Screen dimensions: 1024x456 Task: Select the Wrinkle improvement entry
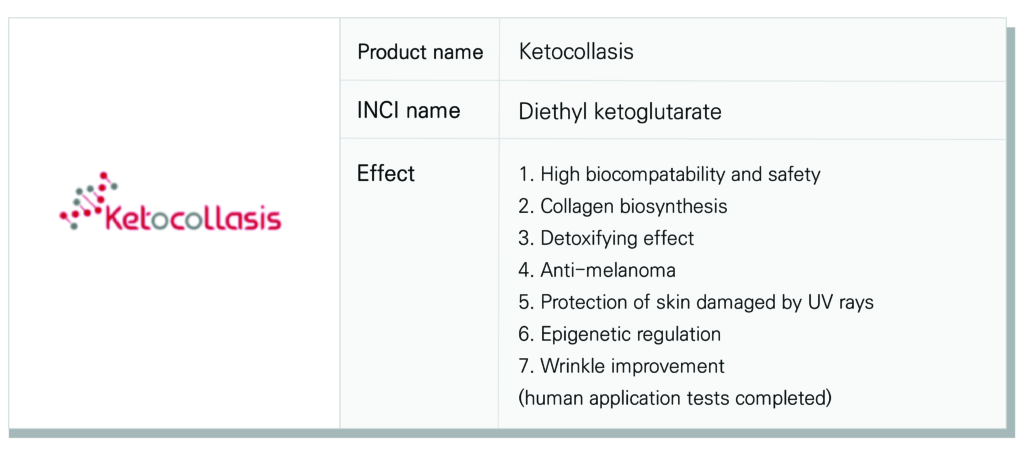click(622, 366)
